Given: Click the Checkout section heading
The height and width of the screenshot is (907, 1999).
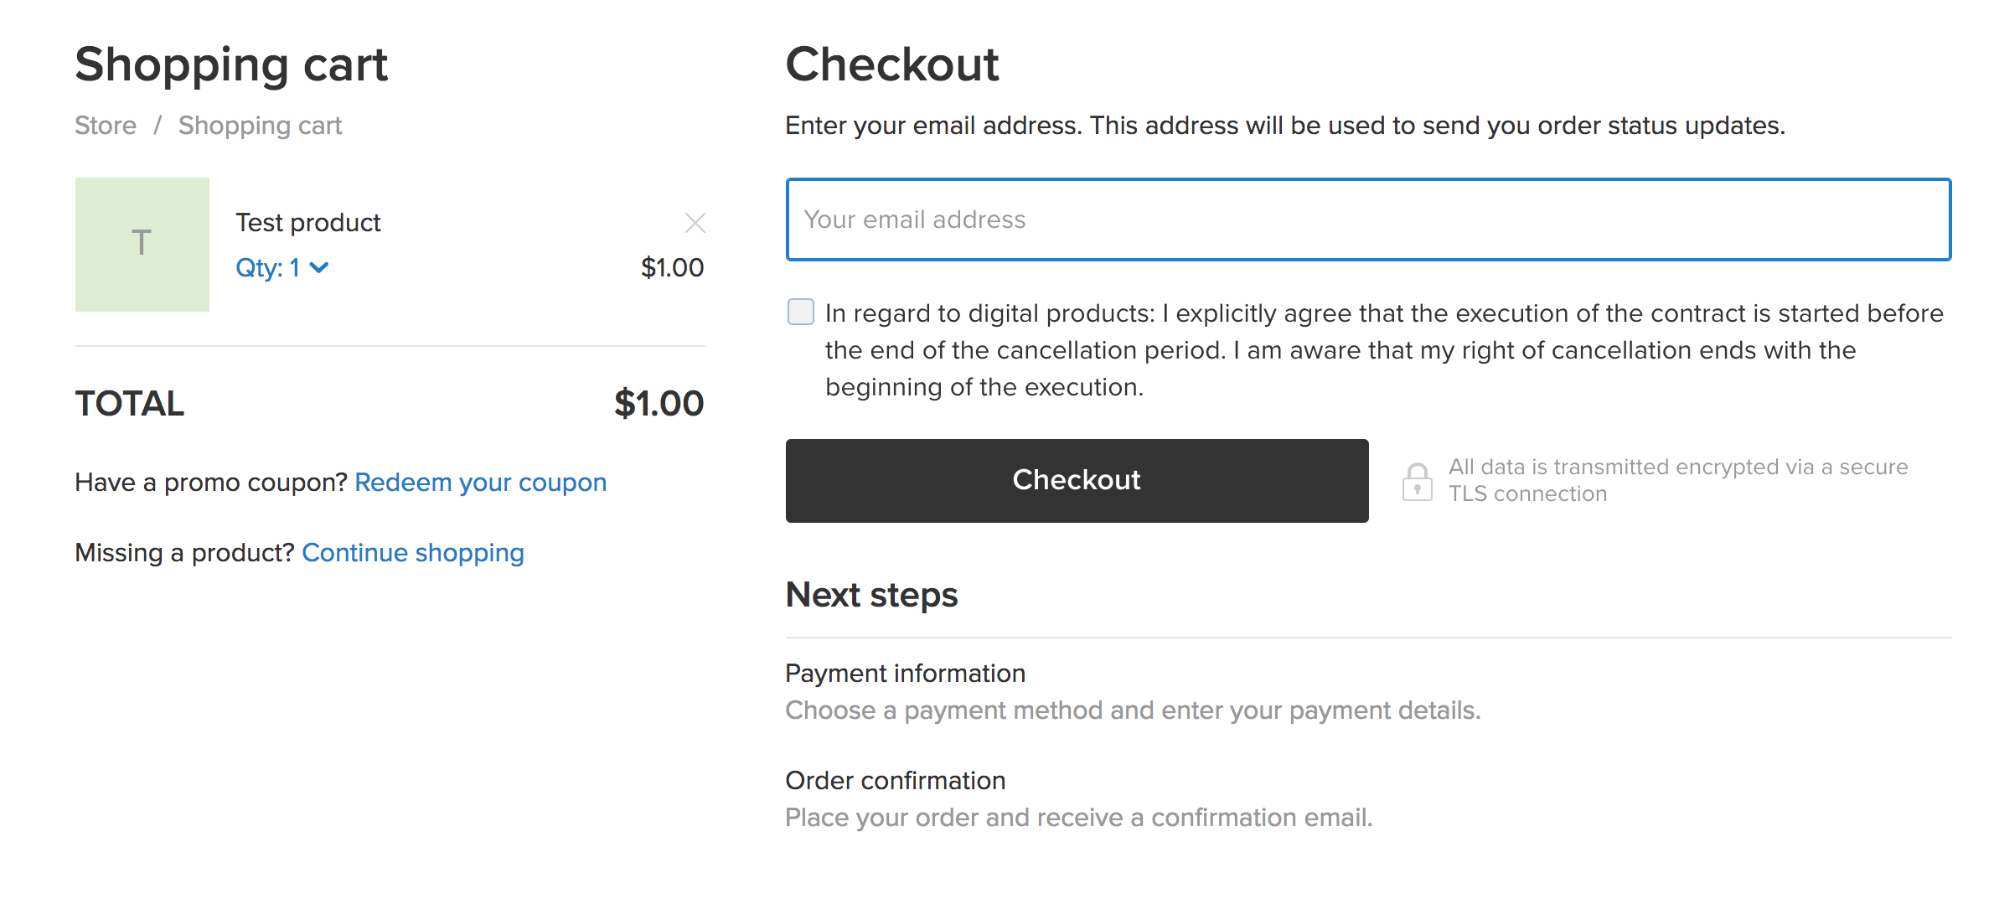Looking at the screenshot, I should pos(892,65).
